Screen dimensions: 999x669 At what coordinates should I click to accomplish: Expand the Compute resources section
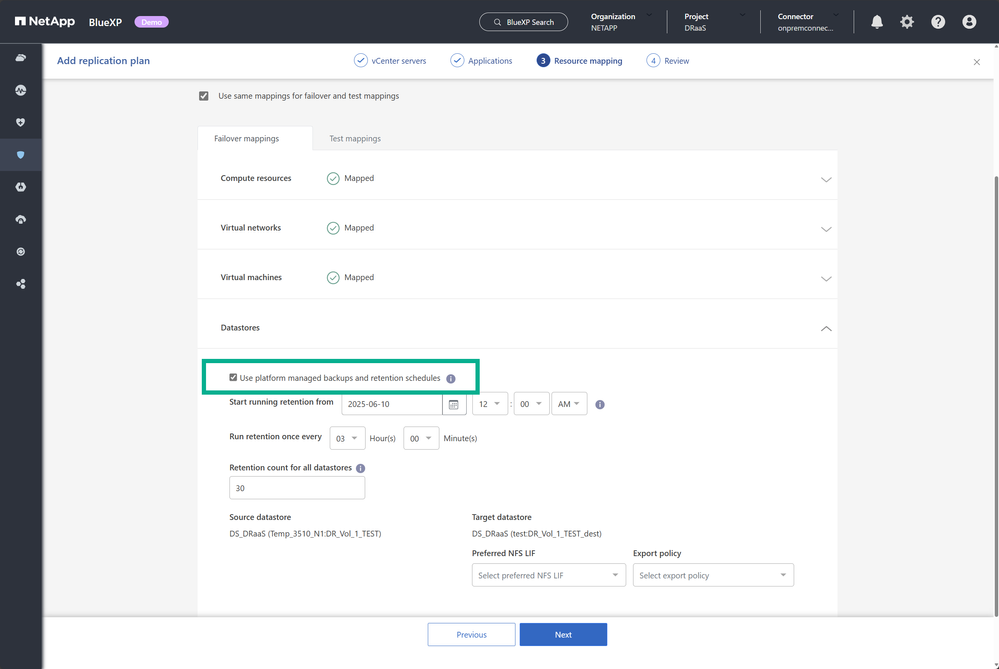pyautogui.click(x=826, y=179)
